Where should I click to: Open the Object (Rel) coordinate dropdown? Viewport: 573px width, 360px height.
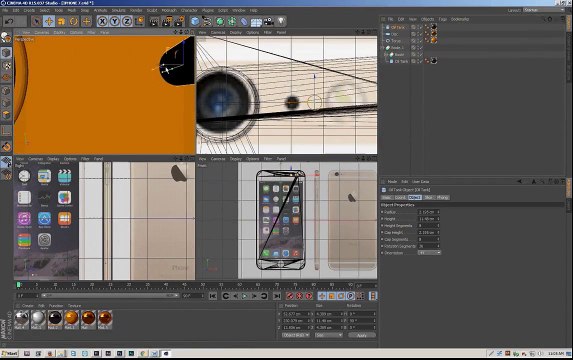[x=296, y=335]
